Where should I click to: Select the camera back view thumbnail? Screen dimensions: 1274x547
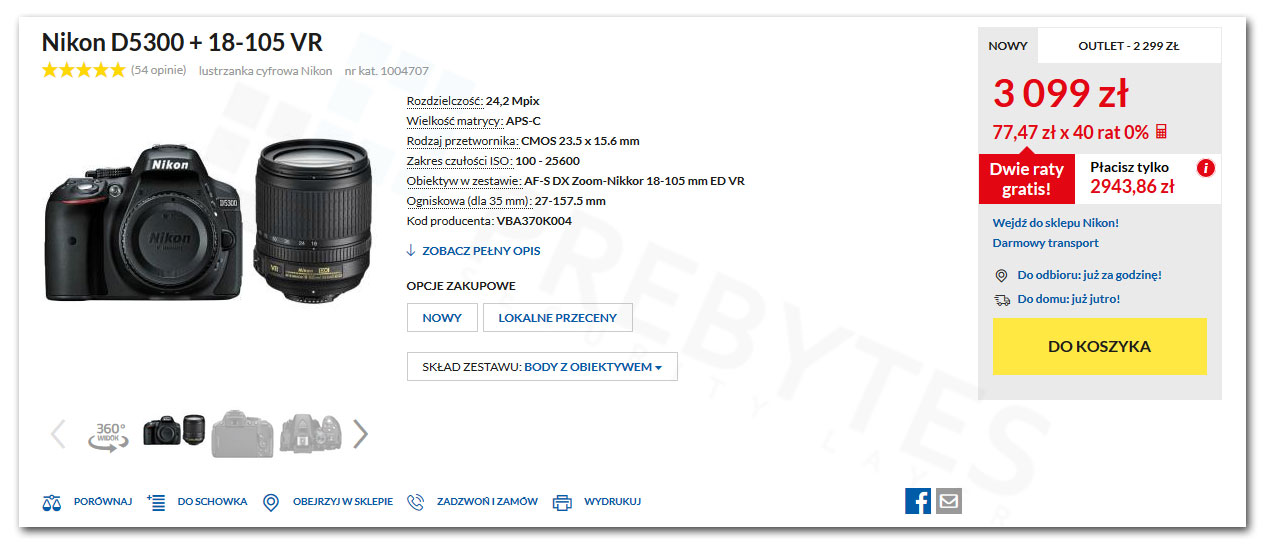242,433
